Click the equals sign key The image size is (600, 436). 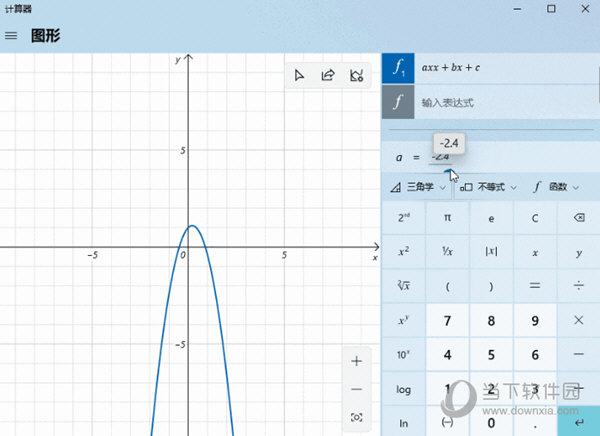pyautogui.click(x=535, y=286)
